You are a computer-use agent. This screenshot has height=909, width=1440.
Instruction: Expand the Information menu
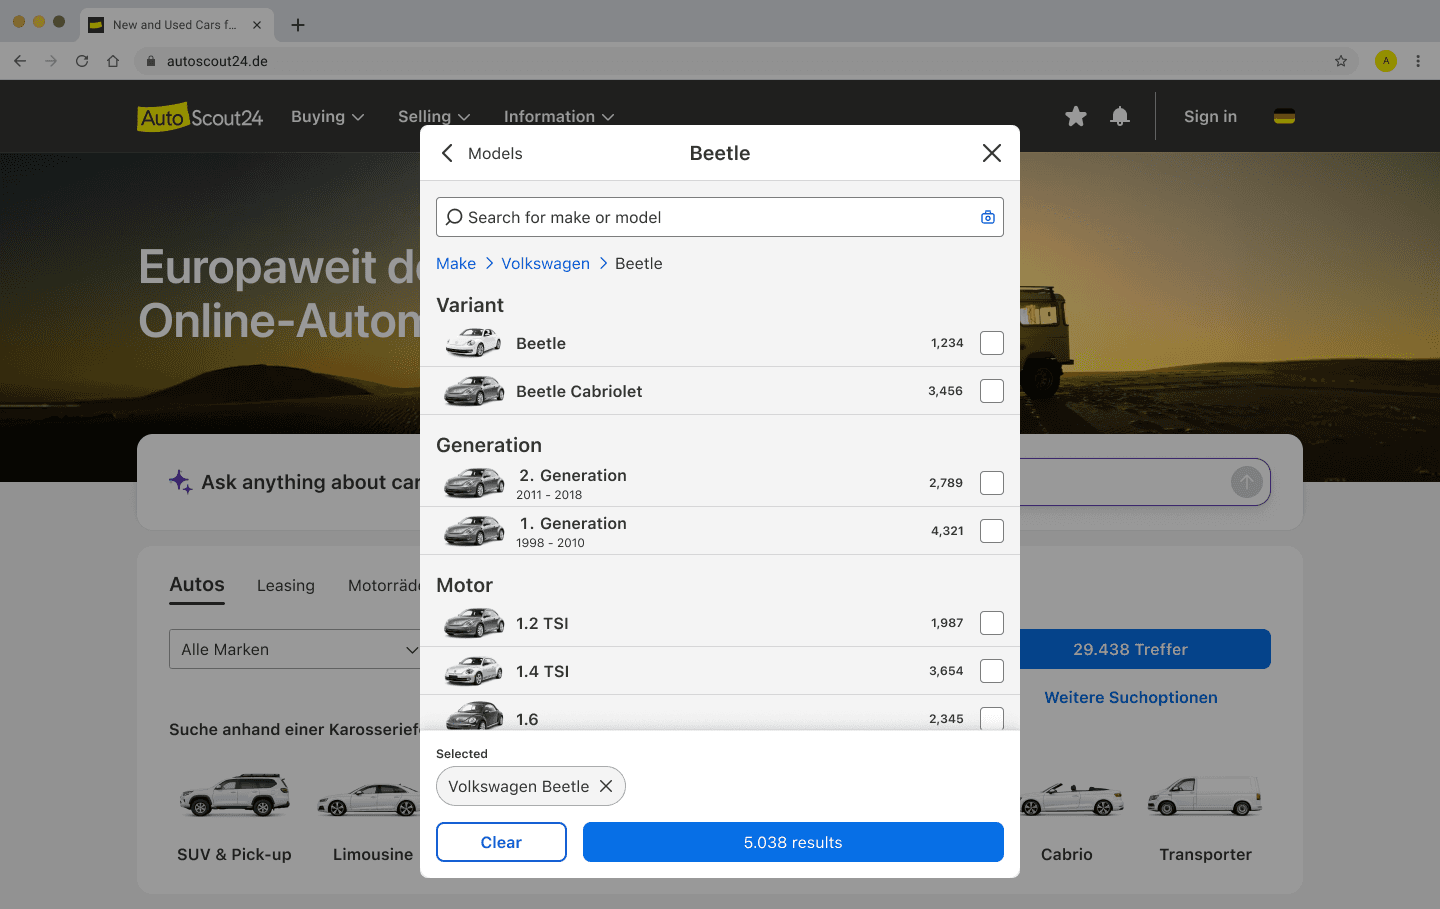[559, 117]
